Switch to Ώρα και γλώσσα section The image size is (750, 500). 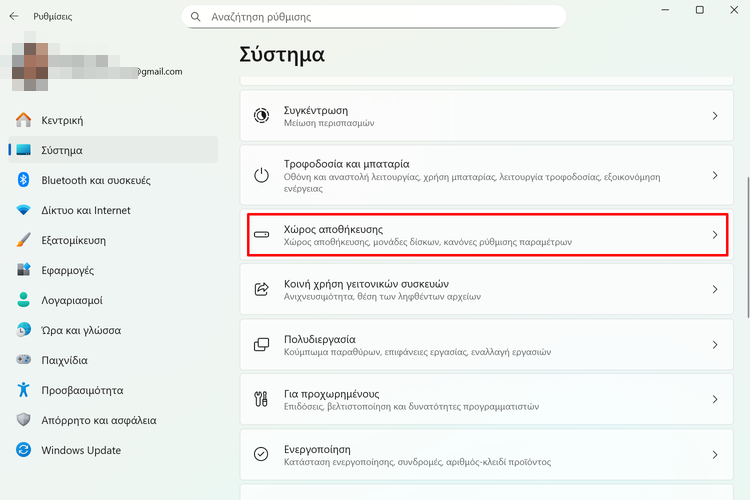point(80,330)
